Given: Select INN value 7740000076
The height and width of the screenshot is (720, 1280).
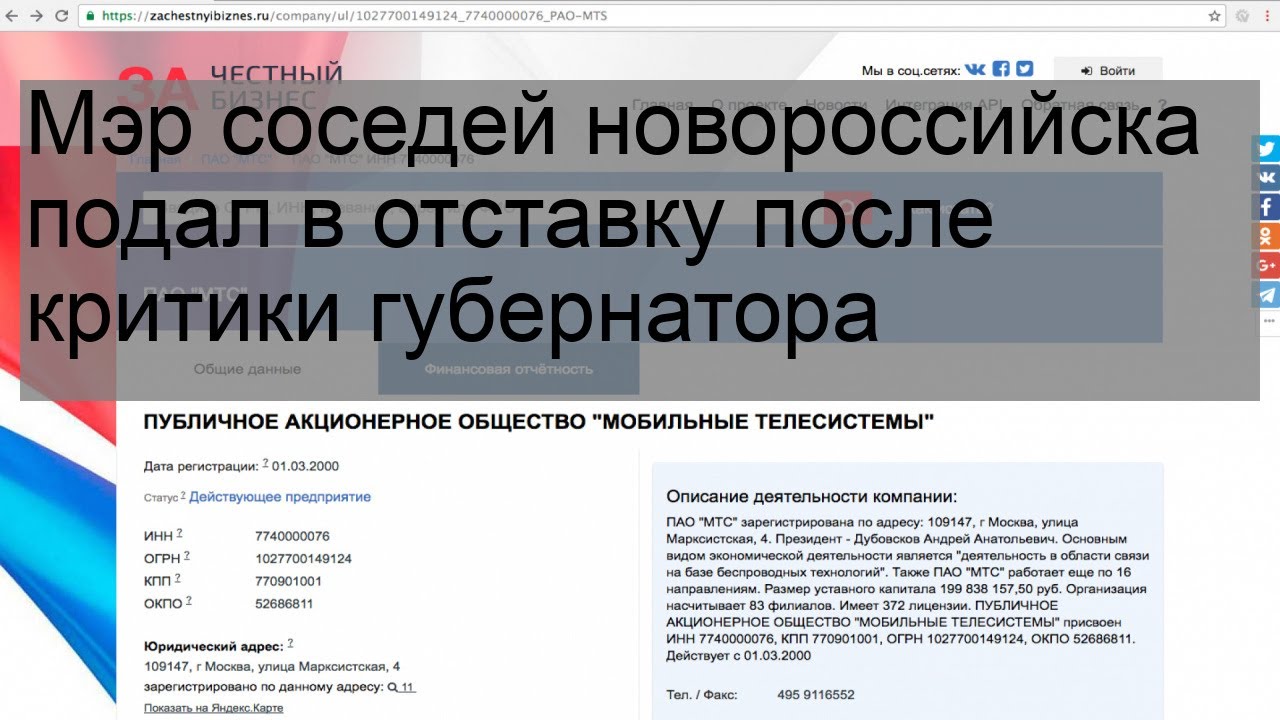Looking at the screenshot, I should (x=292, y=536).
